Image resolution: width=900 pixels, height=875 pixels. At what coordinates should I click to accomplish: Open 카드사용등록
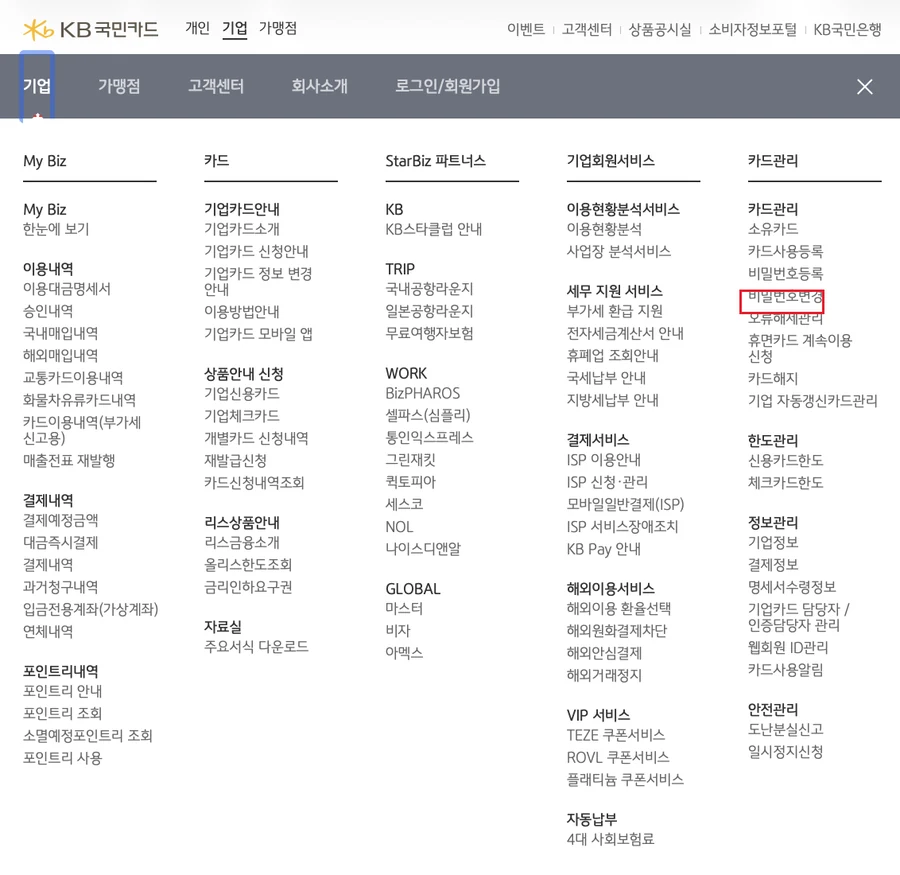point(785,251)
